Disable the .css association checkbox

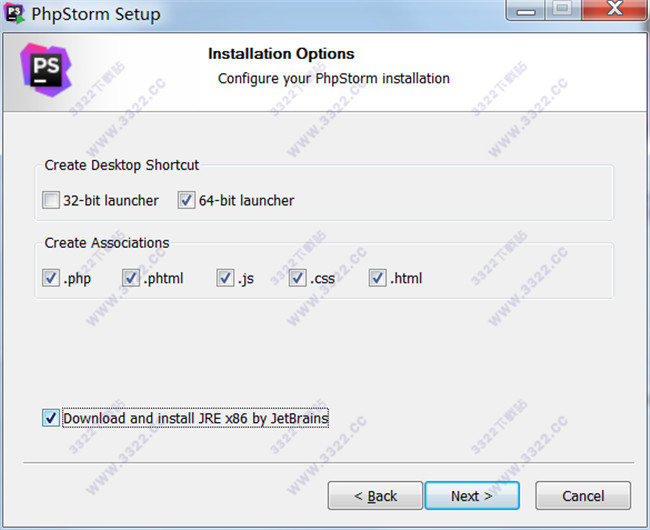(297, 278)
